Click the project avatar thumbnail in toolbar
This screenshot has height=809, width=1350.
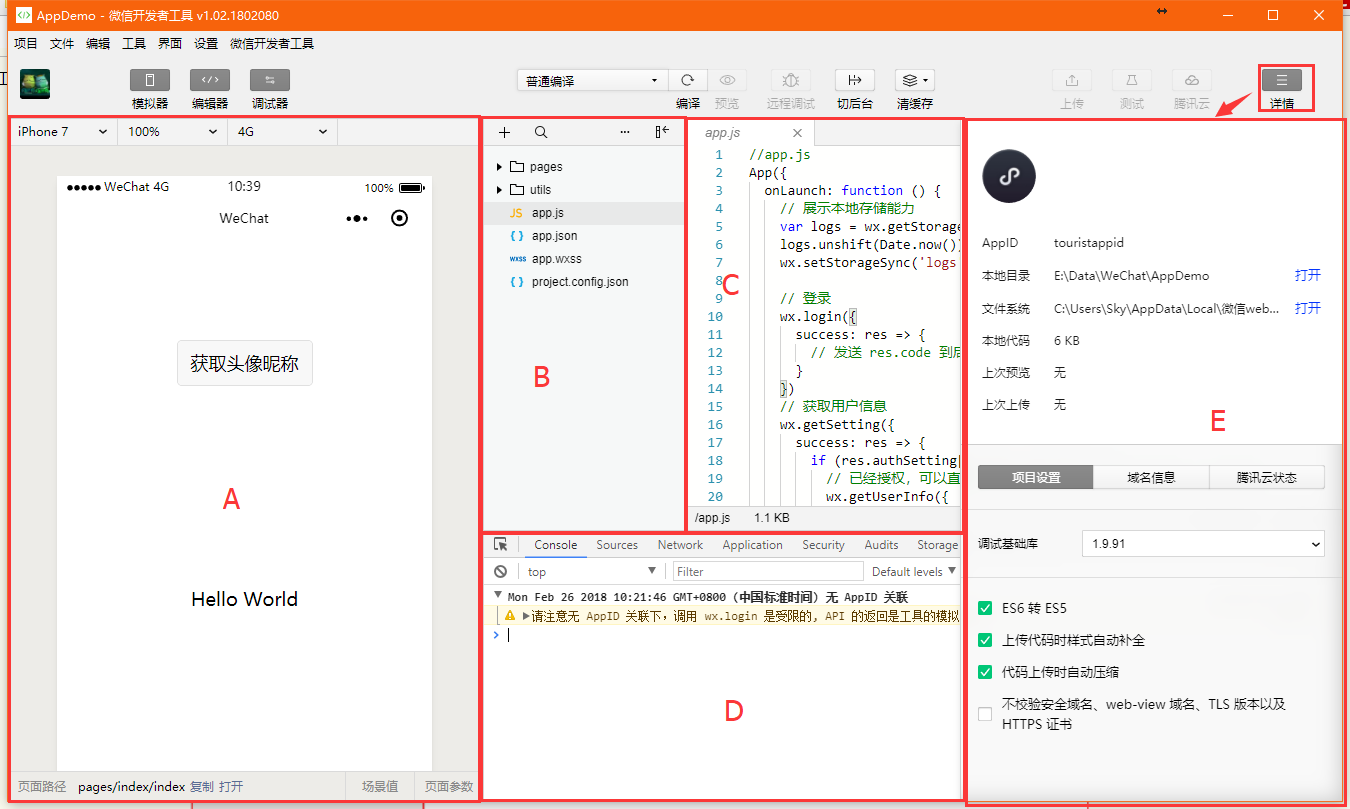(x=35, y=83)
